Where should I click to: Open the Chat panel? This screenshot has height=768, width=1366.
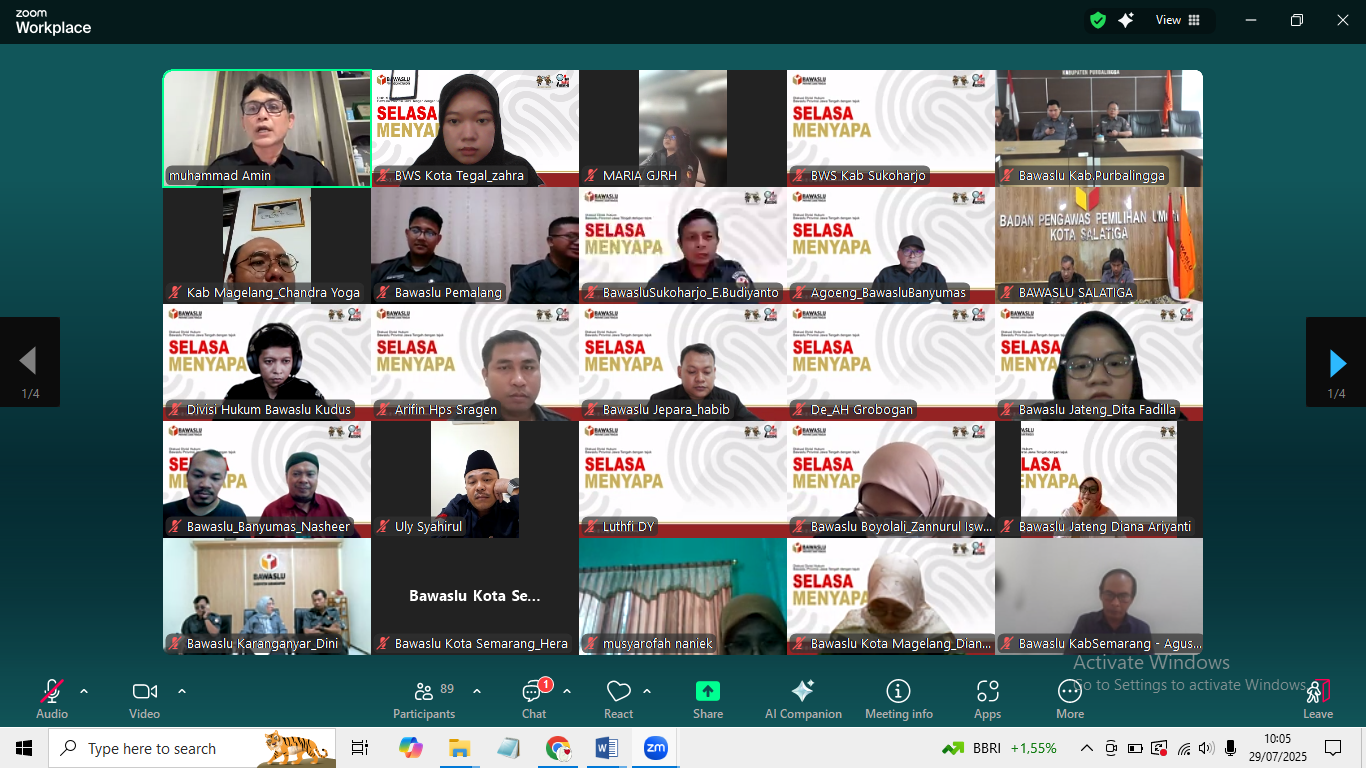pos(533,697)
